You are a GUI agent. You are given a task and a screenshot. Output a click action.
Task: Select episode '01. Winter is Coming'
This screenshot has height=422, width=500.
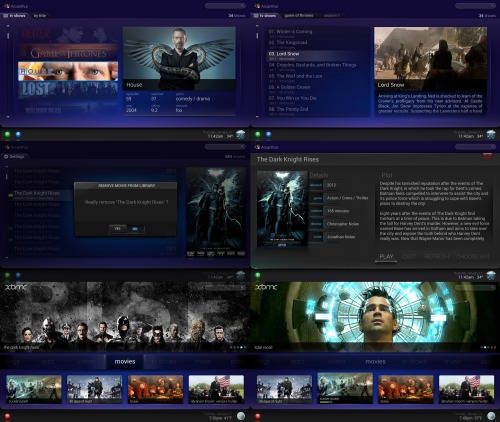click(x=317, y=33)
